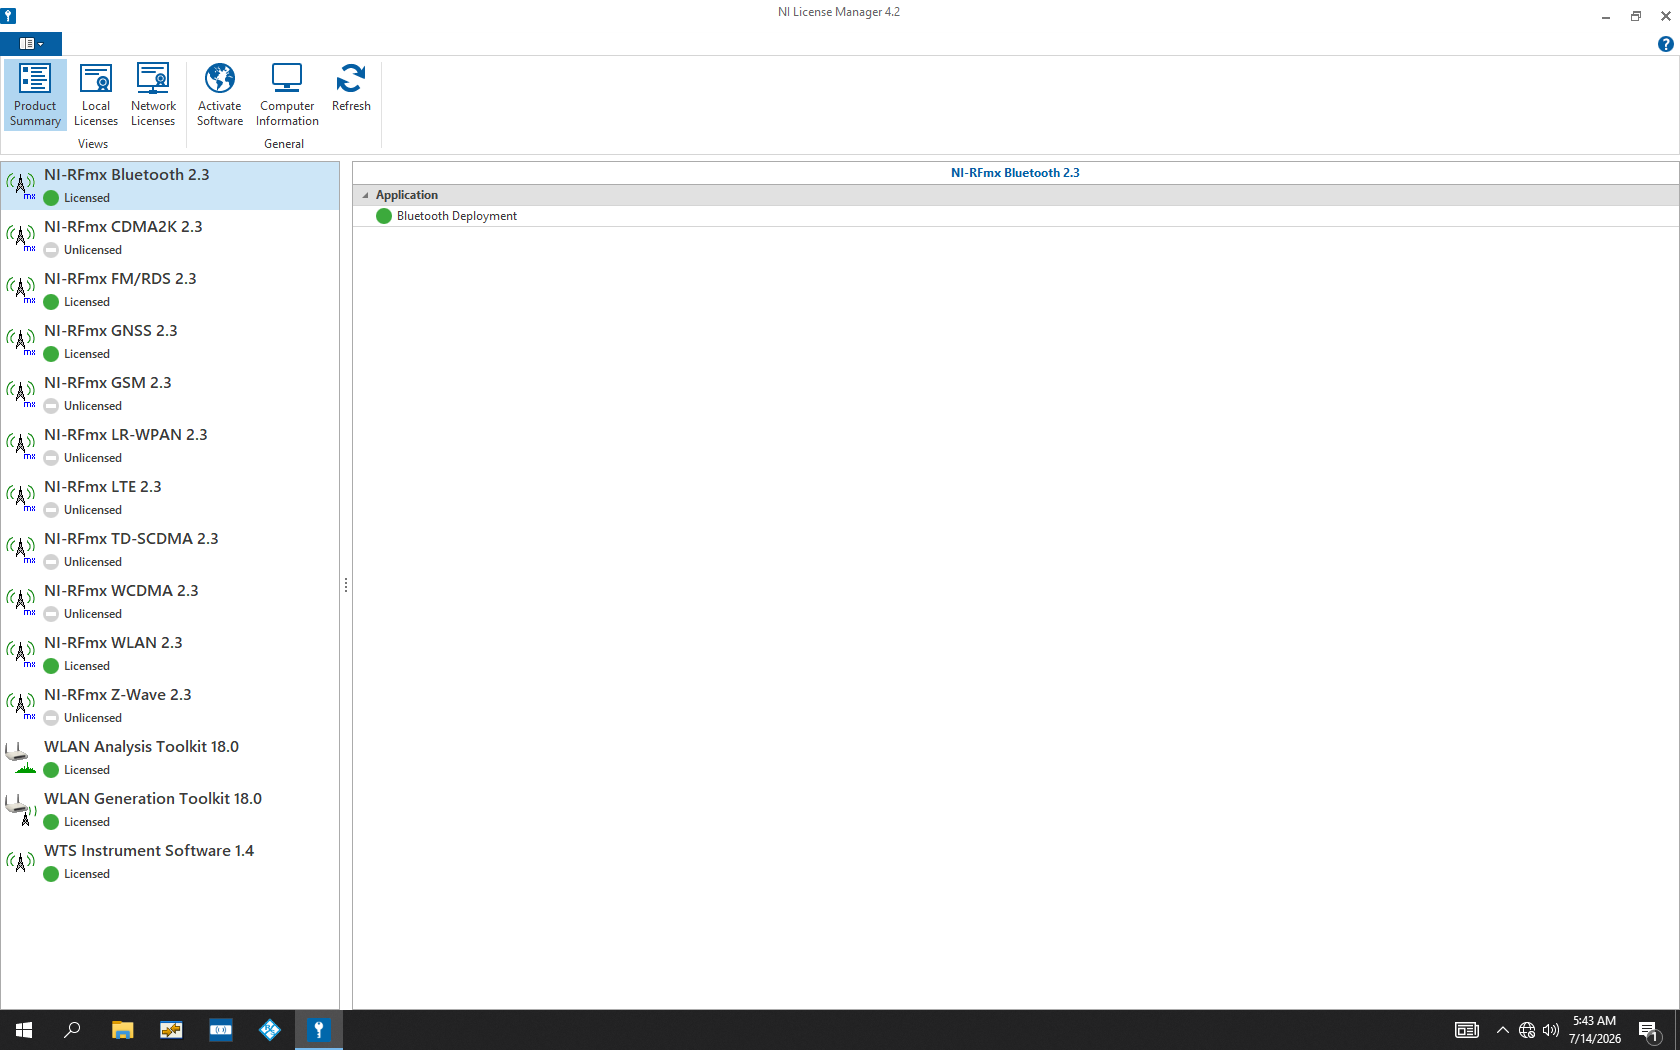Viewport: 1680px width, 1050px height.
Task: Select NI-RFmx WLAN 2.3 product
Action: 170,653
